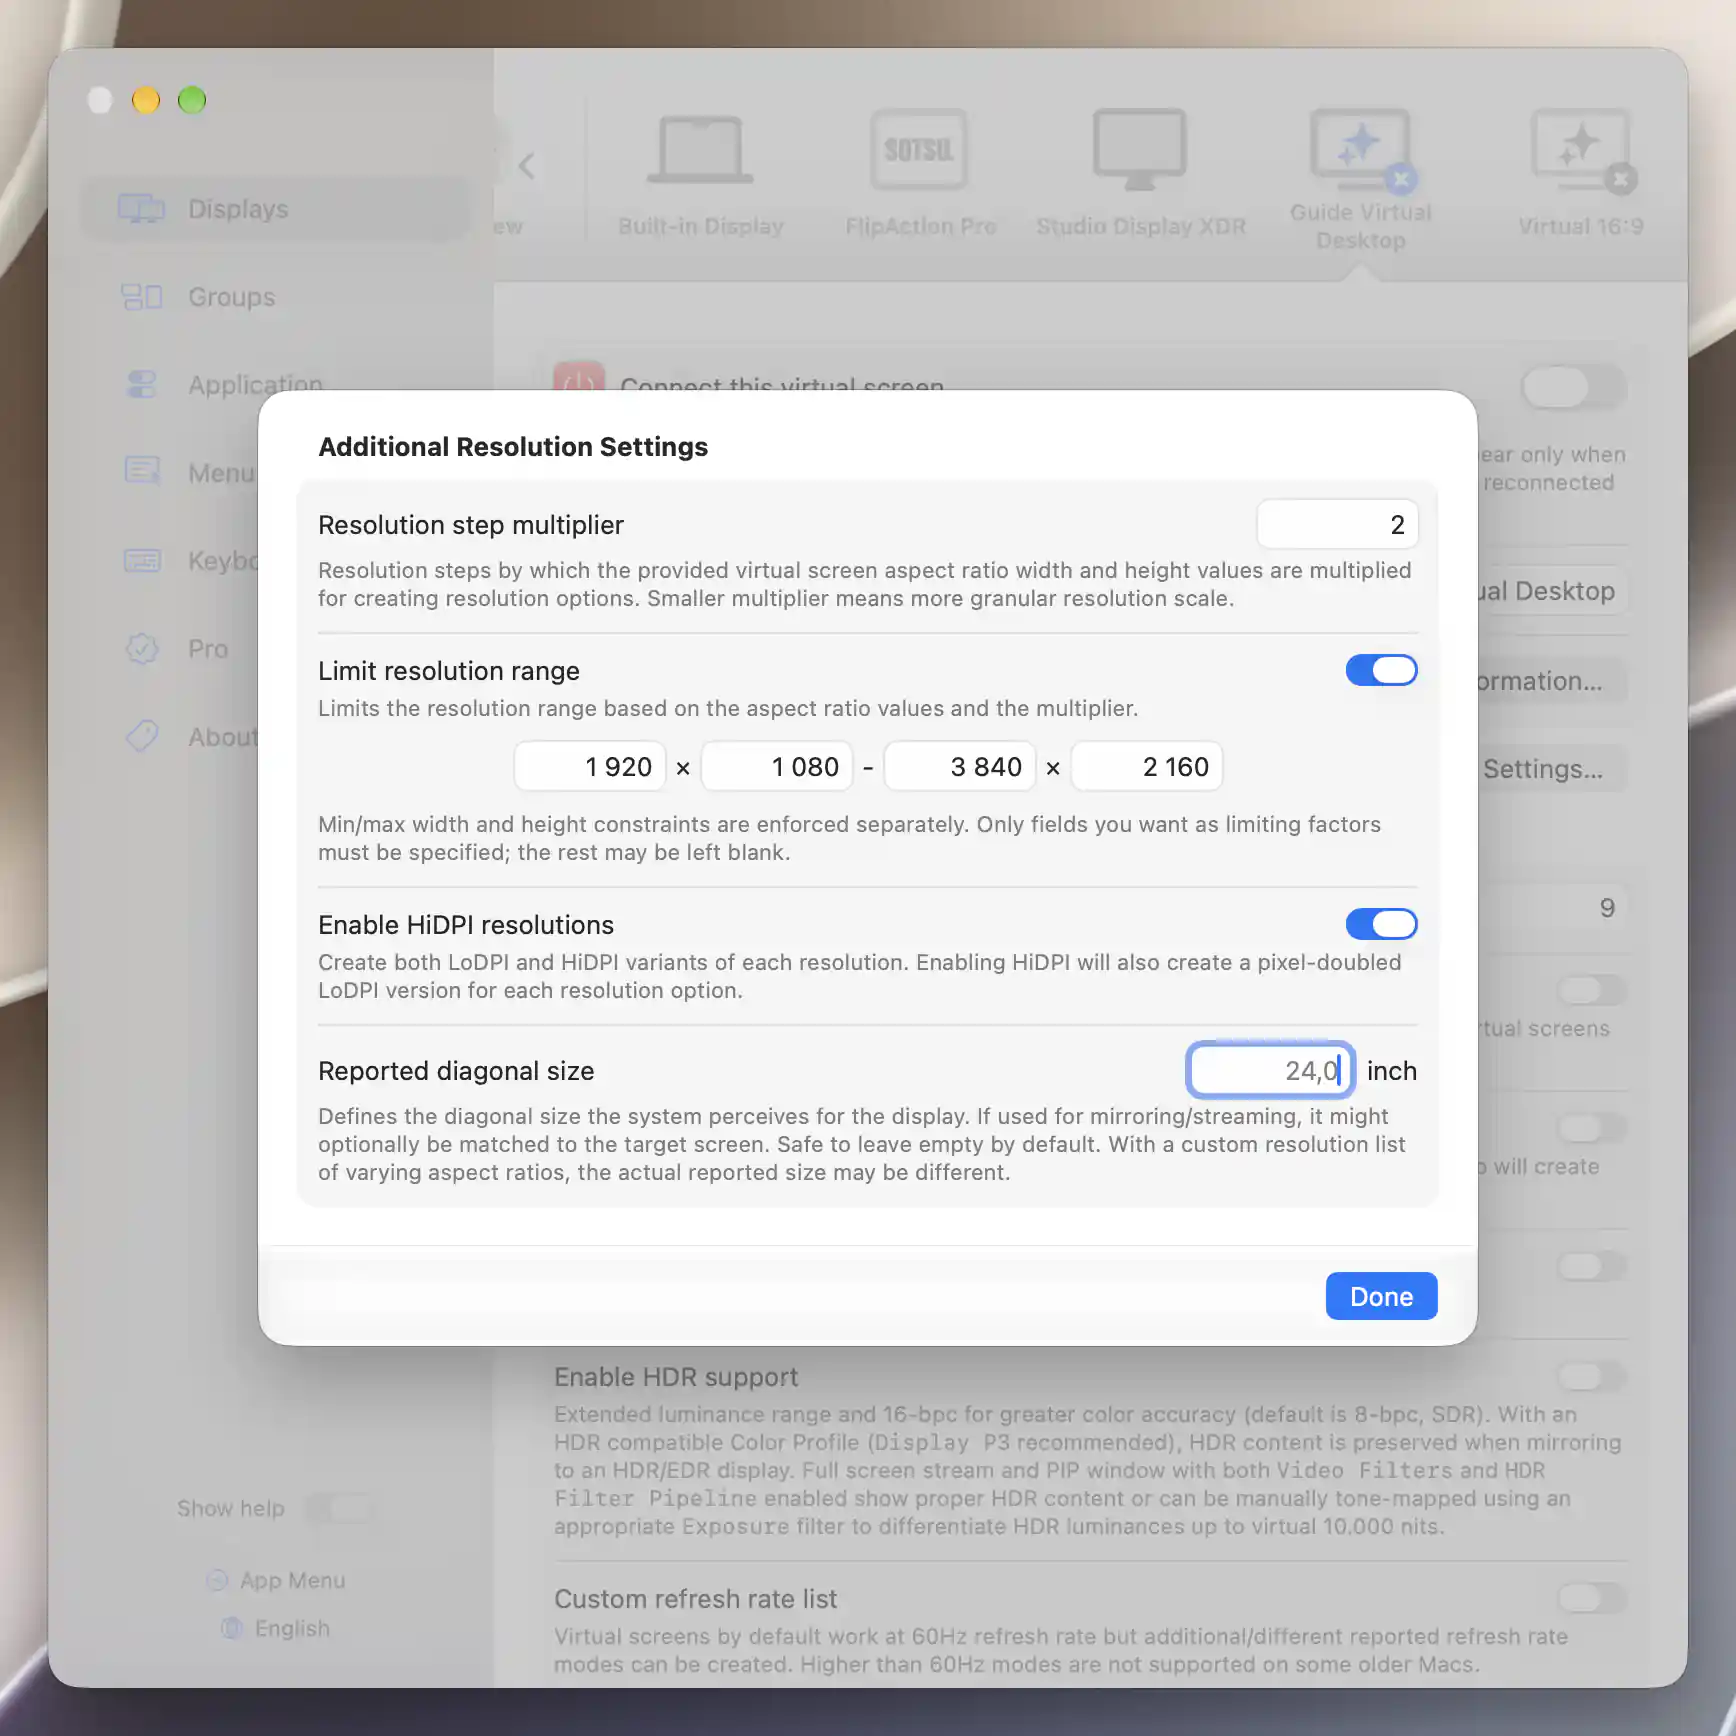Viewport: 1736px width, 1736px height.
Task: Select the Studio Display XDR icon
Action: point(1140,150)
